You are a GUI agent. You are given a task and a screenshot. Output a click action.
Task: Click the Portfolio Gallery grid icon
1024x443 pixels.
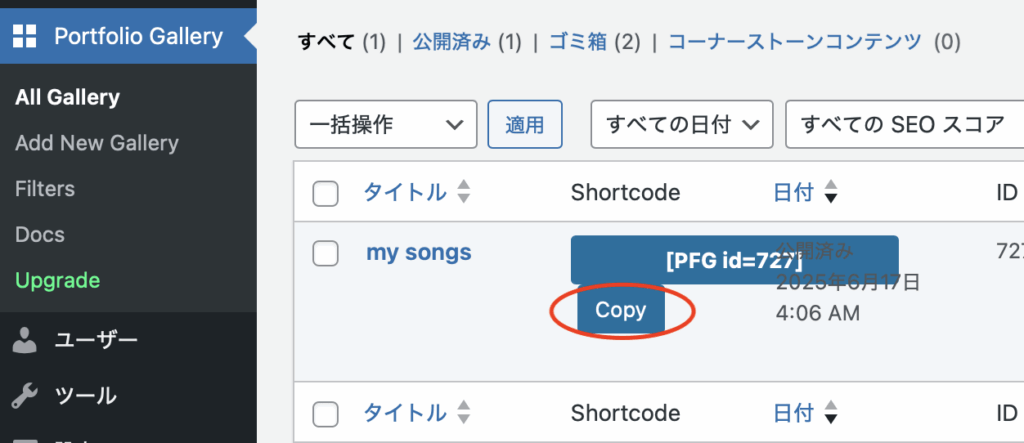25,36
